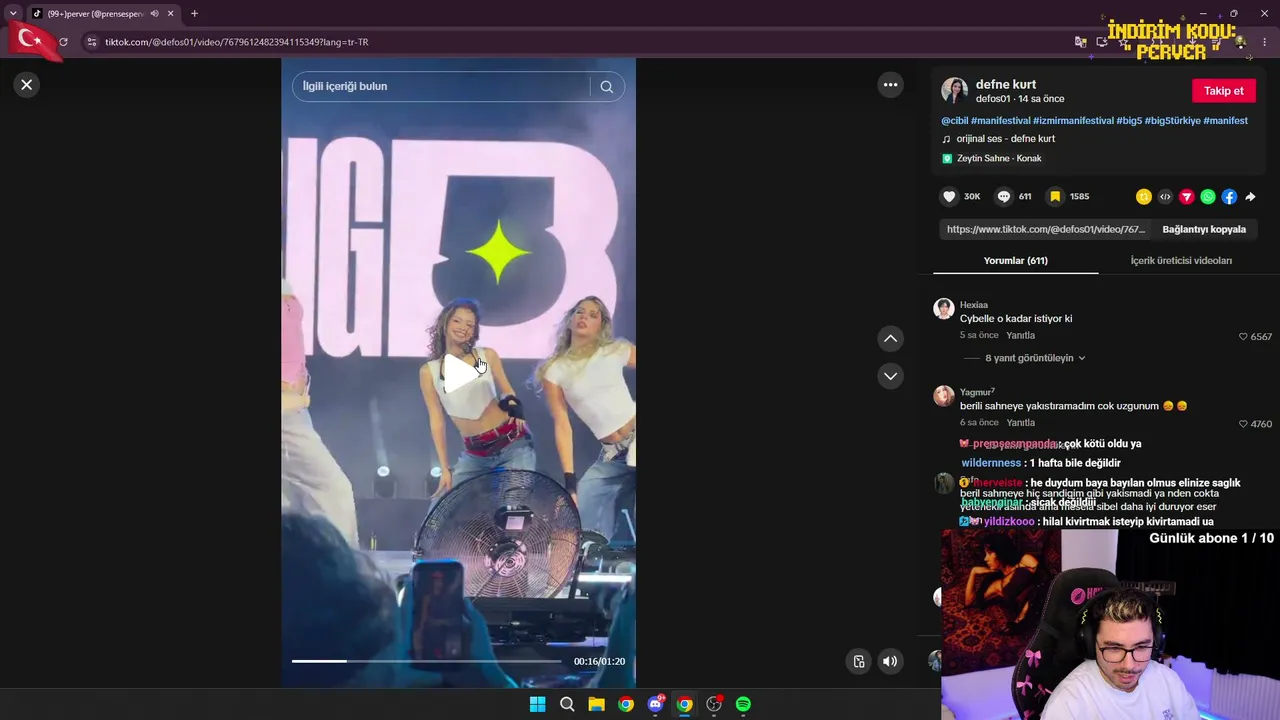Like Hexiaa's comment with the heart
The height and width of the screenshot is (720, 1280).
click(1244, 337)
